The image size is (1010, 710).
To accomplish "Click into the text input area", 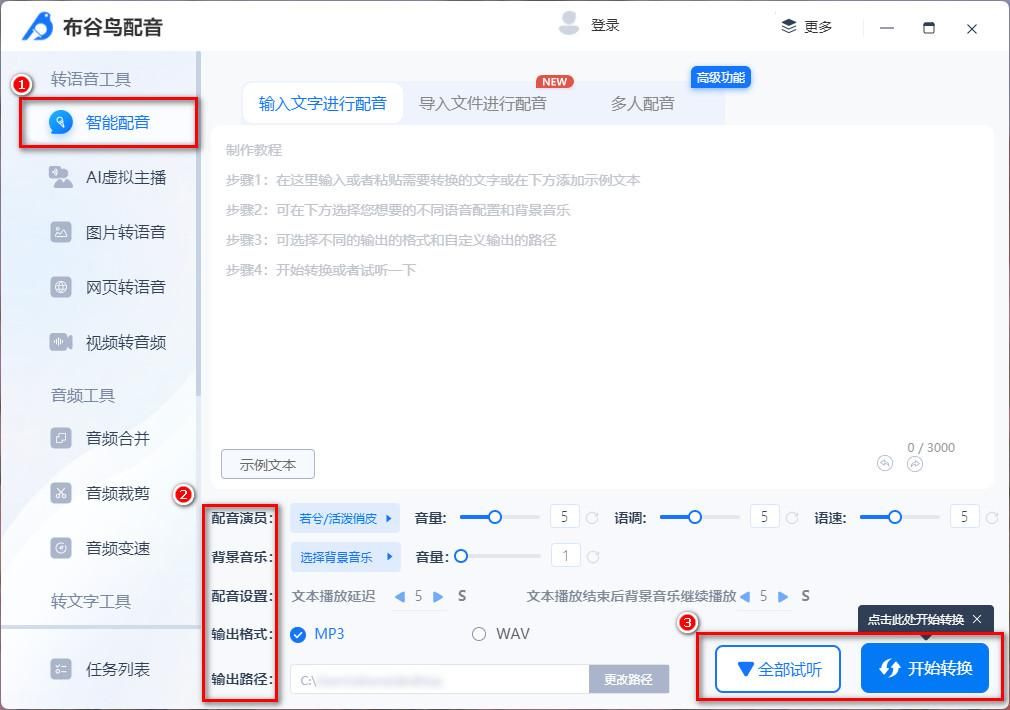I will (x=602, y=306).
